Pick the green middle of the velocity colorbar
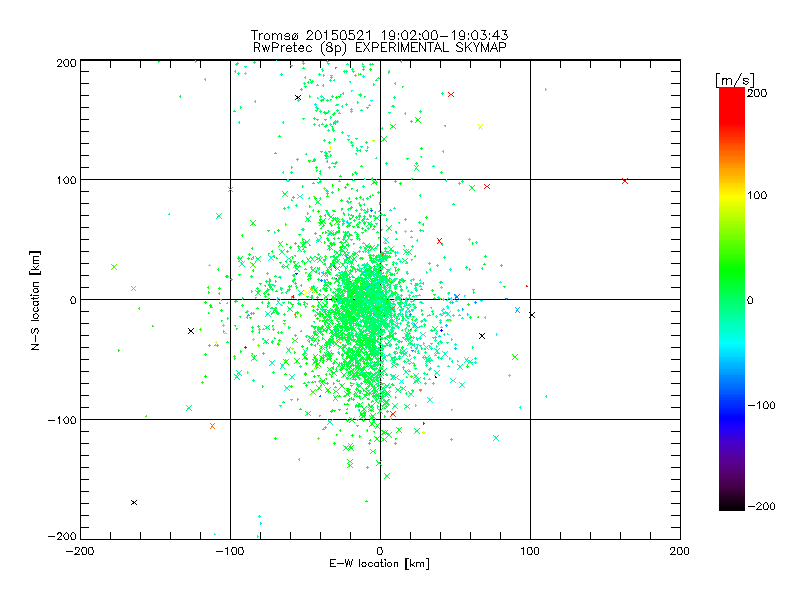This screenshot has width=800, height=600. (732, 276)
